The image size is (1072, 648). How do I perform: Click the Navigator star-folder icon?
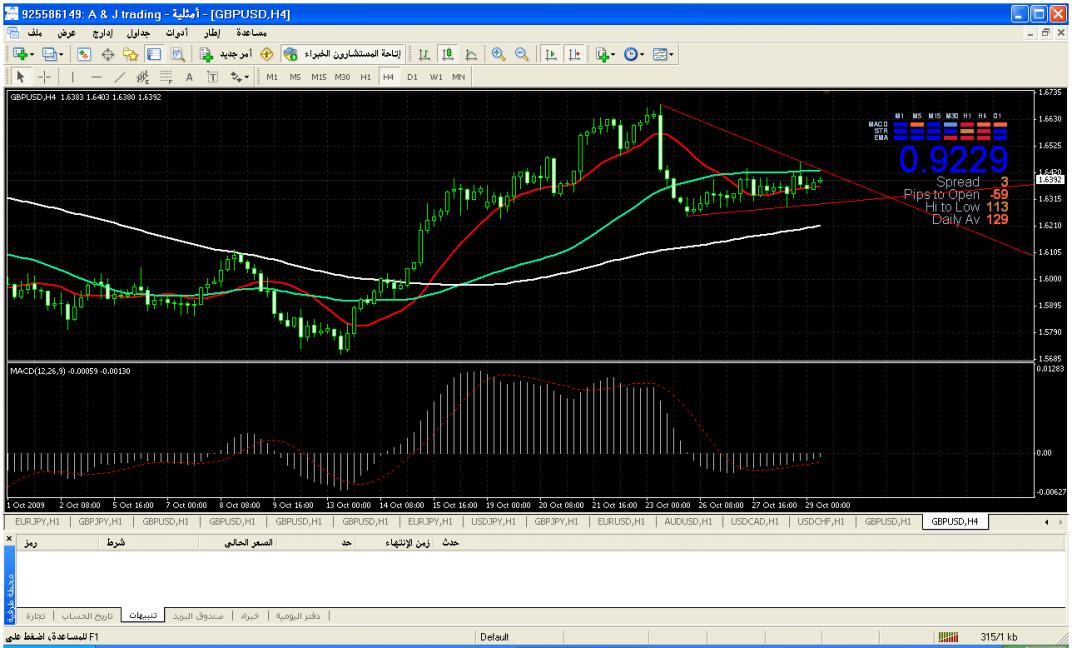point(129,53)
